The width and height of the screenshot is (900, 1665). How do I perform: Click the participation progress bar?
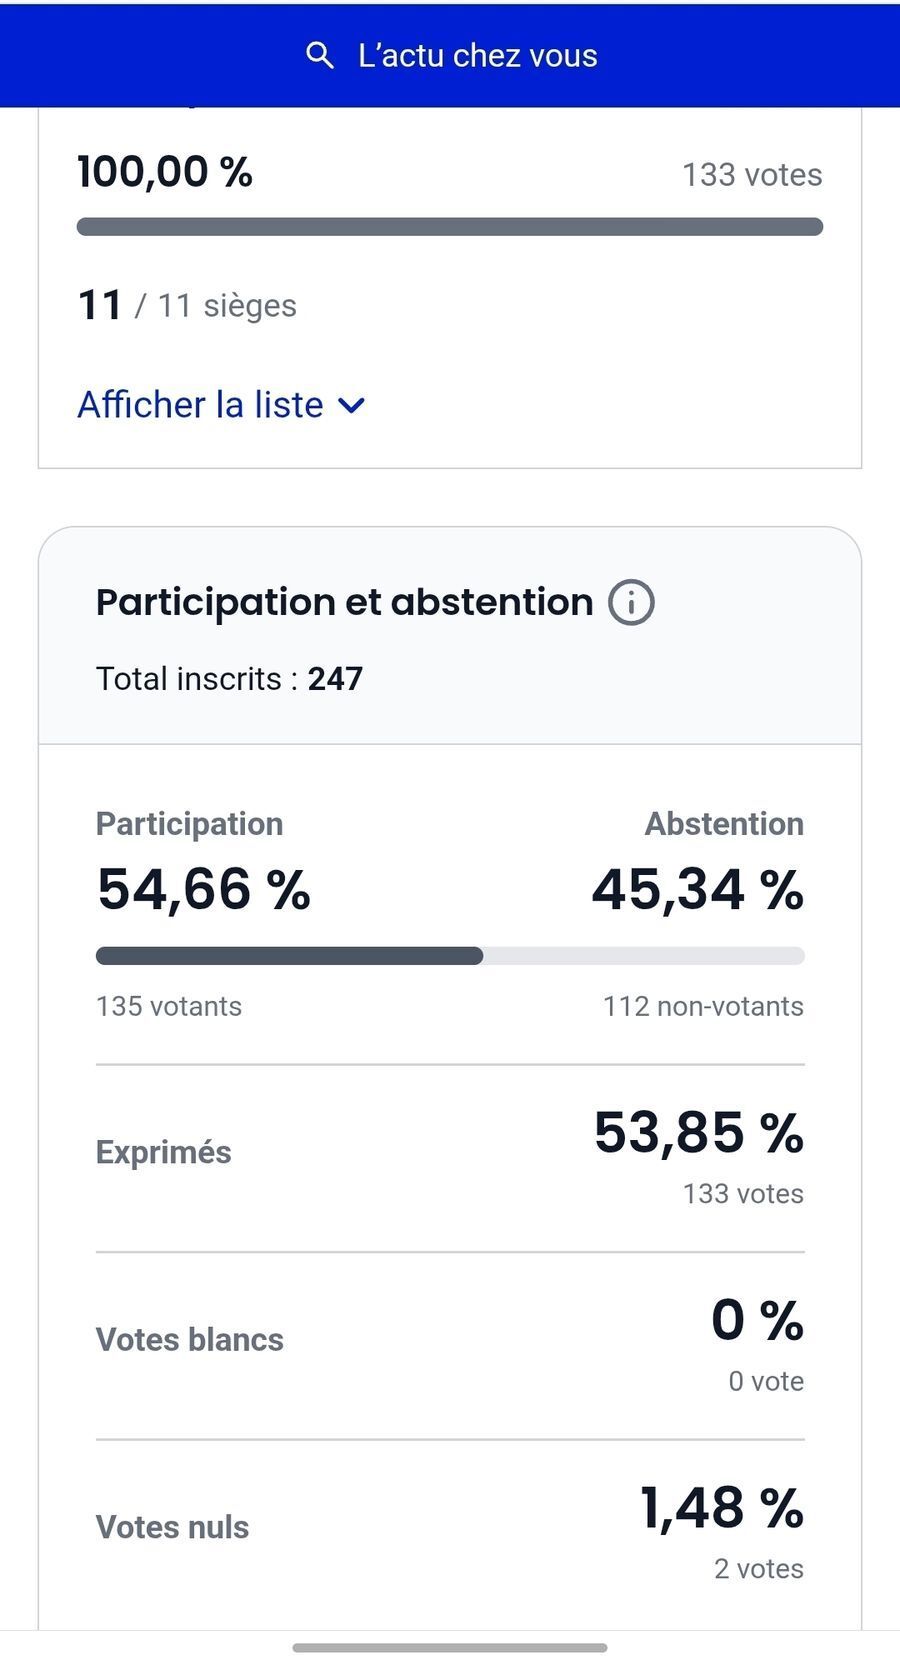pyautogui.click(x=449, y=956)
